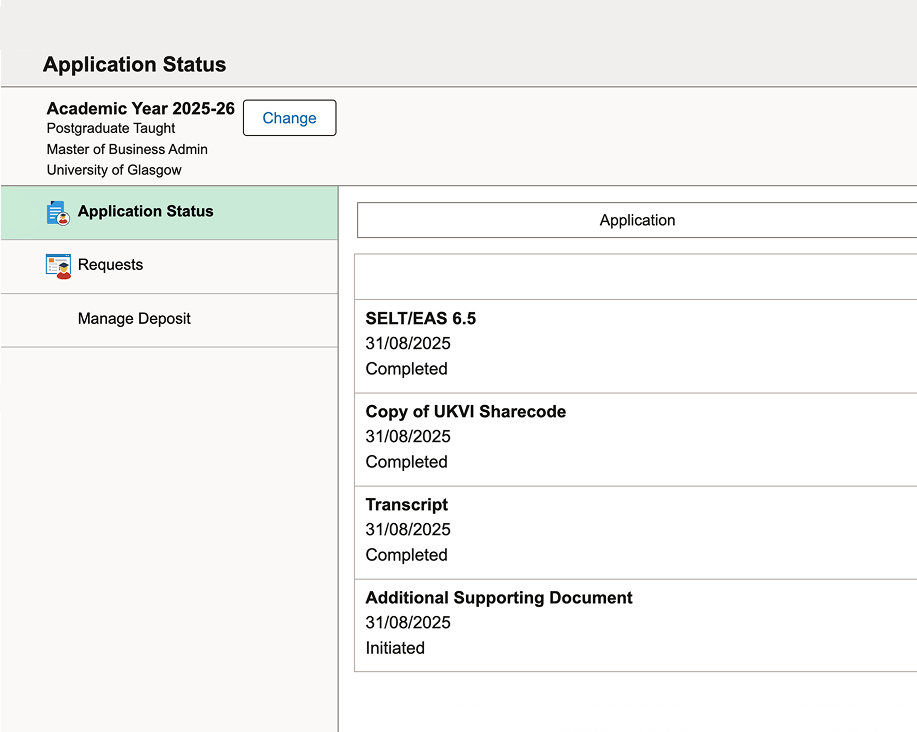Open Copy of UKVI Sharecode item
917x732 pixels.
pos(465,412)
